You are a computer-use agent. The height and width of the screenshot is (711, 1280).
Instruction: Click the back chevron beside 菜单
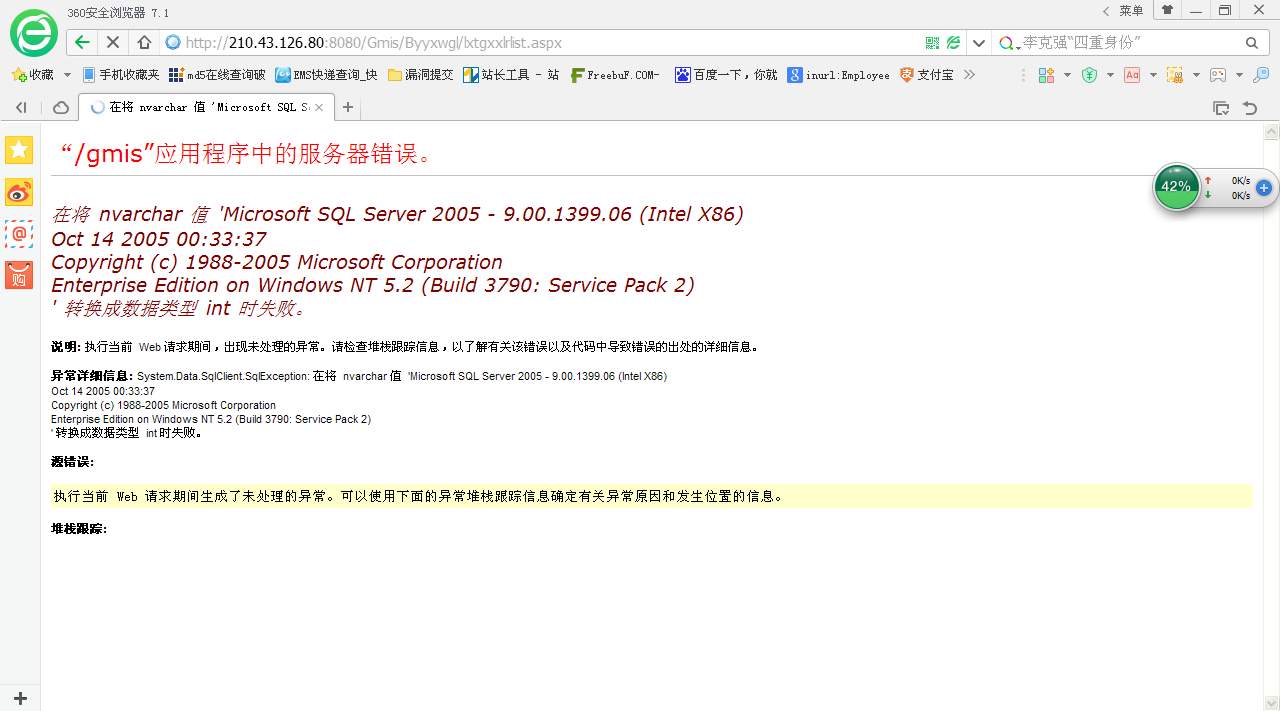[1106, 10]
